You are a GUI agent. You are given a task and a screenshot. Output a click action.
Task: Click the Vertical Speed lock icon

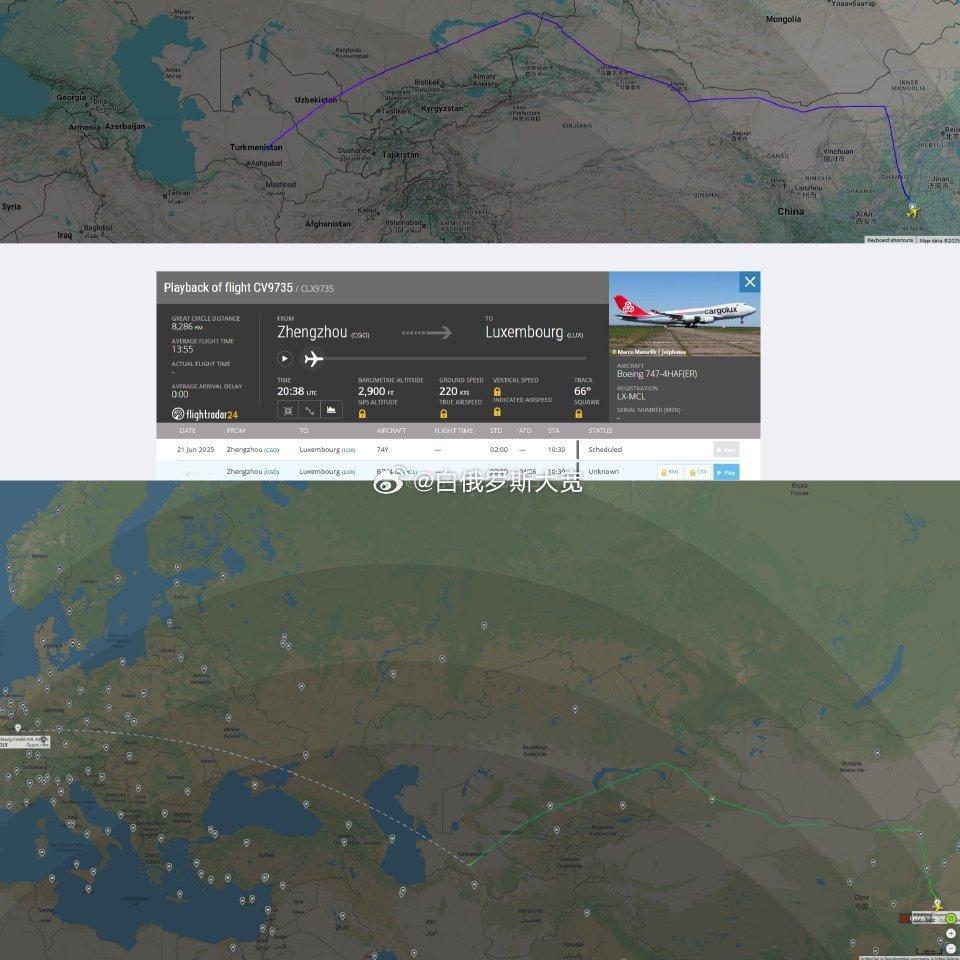click(x=497, y=392)
